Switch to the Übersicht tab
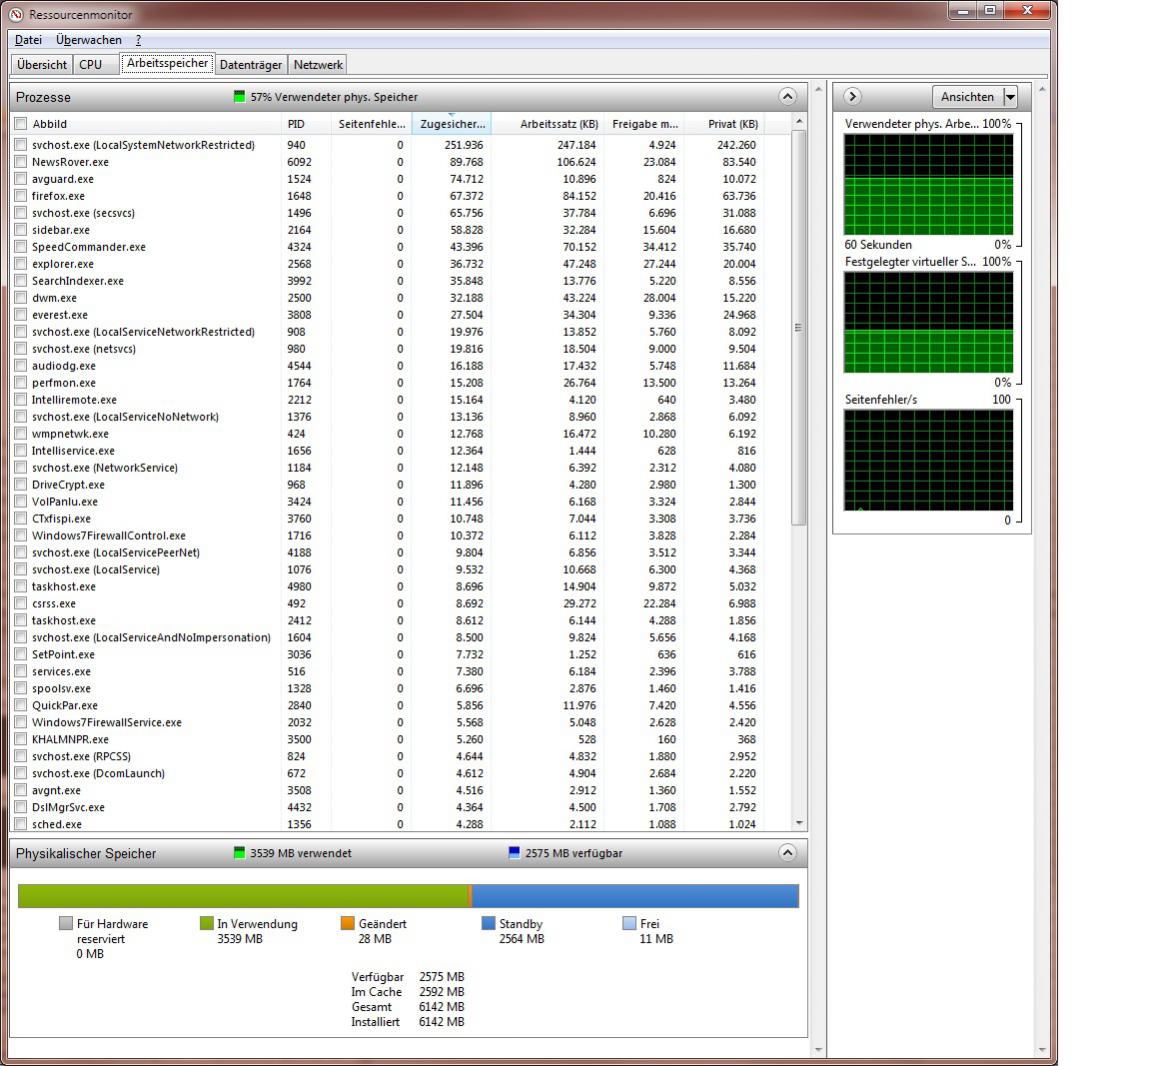This screenshot has width=1151, height=1066. click(x=42, y=65)
